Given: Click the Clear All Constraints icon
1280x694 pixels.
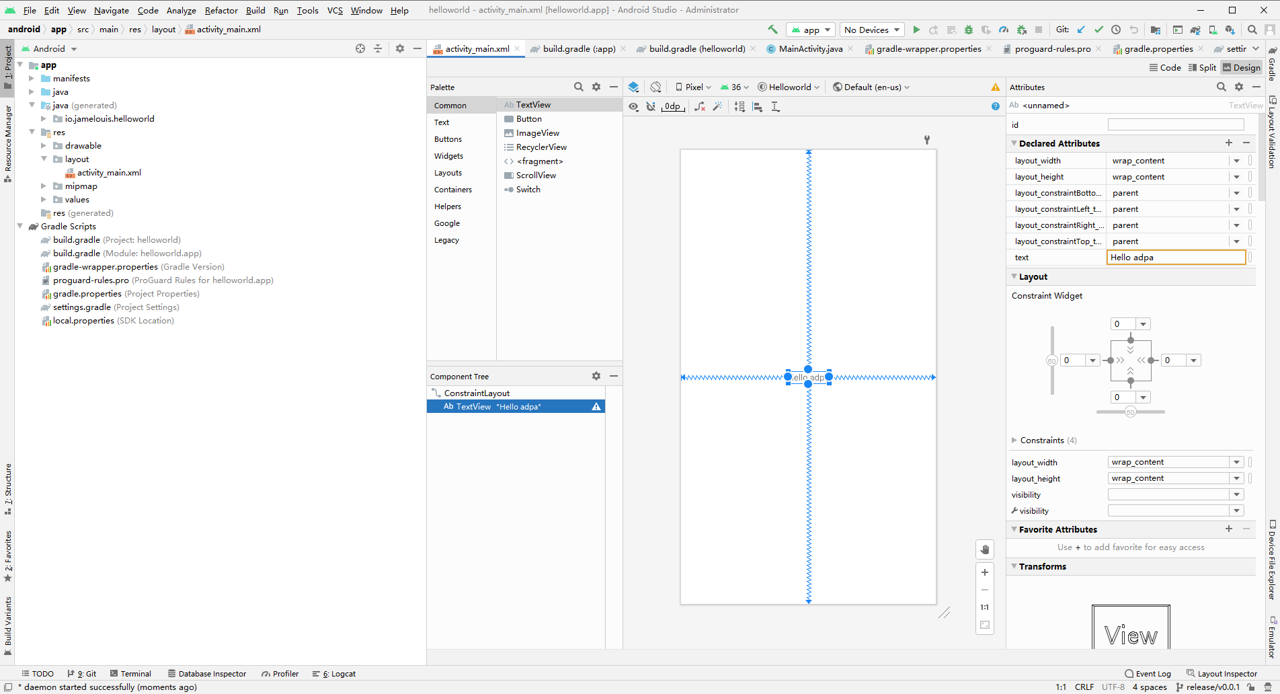Looking at the screenshot, I should coord(699,106).
